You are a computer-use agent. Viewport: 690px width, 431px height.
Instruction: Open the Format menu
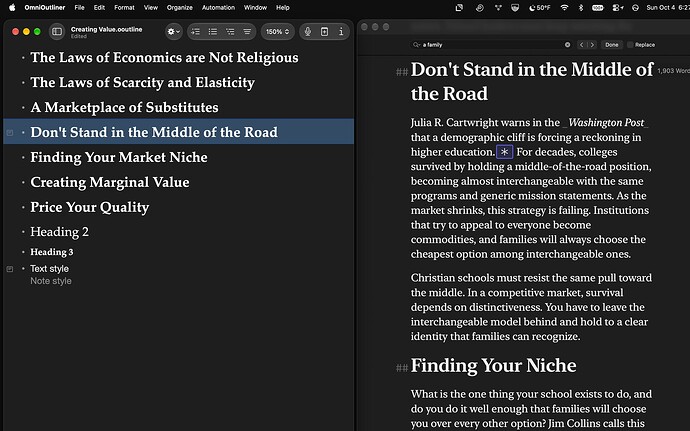click(124, 7)
